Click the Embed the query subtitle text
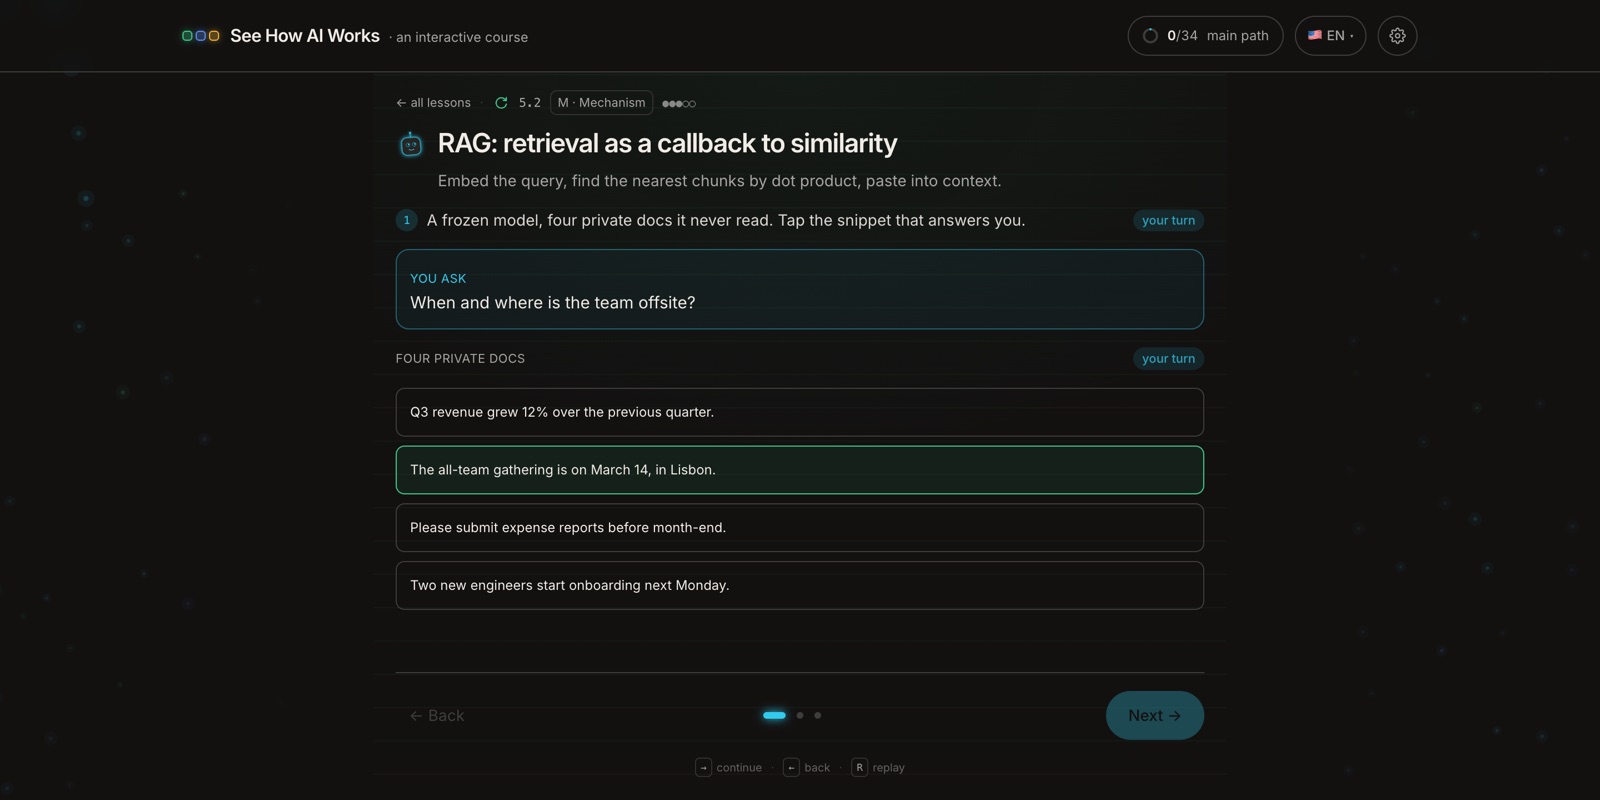Viewport: 1600px width, 800px height. pos(719,181)
